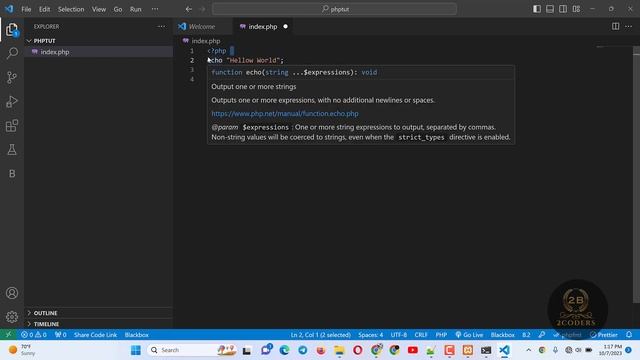Open the Opera browser from taskbar
The width and height of the screenshot is (640, 360).
point(358,350)
